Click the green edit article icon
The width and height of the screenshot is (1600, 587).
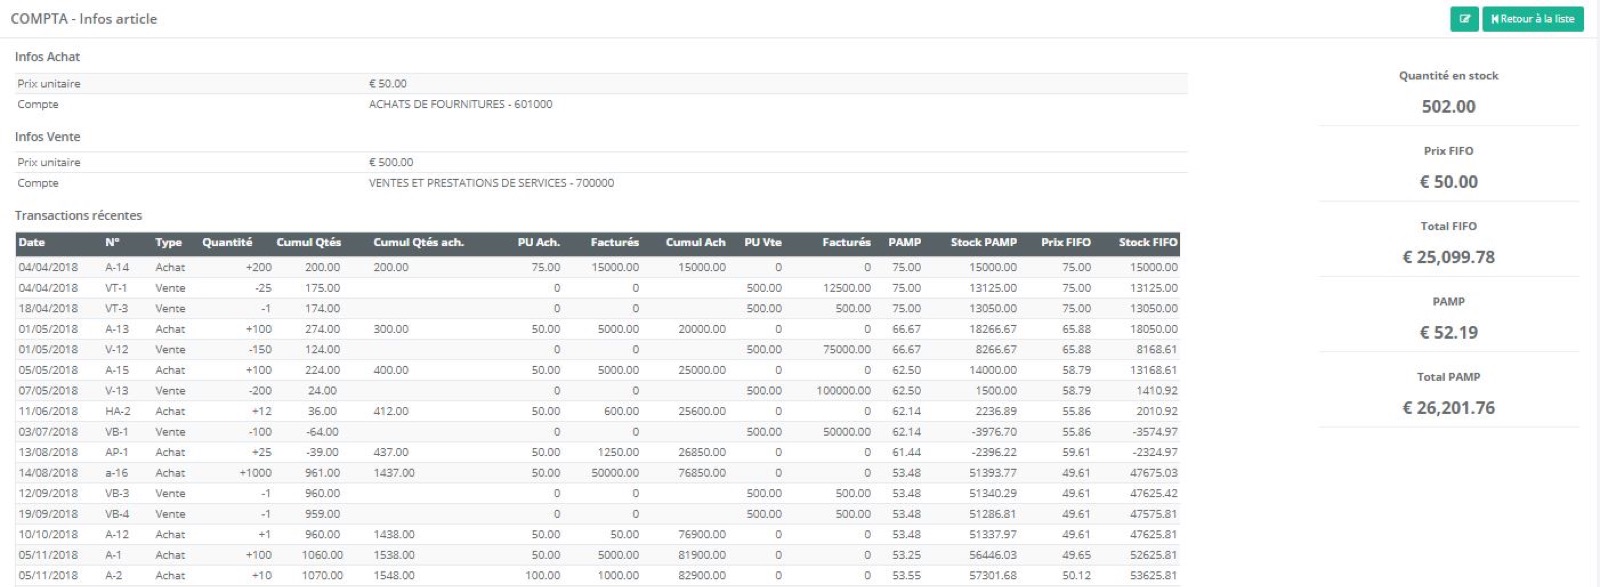pos(1464,19)
